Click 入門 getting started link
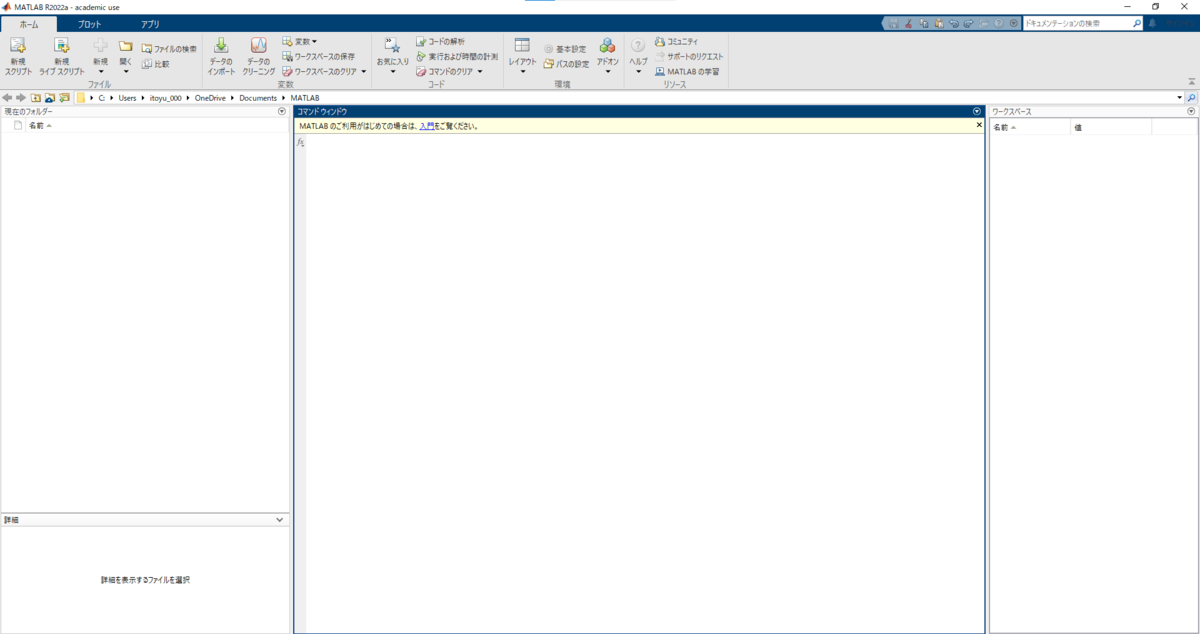 [427, 126]
